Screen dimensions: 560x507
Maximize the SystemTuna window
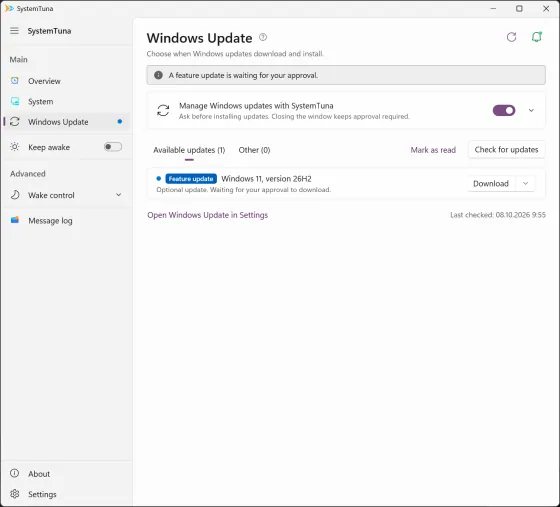point(519,8)
